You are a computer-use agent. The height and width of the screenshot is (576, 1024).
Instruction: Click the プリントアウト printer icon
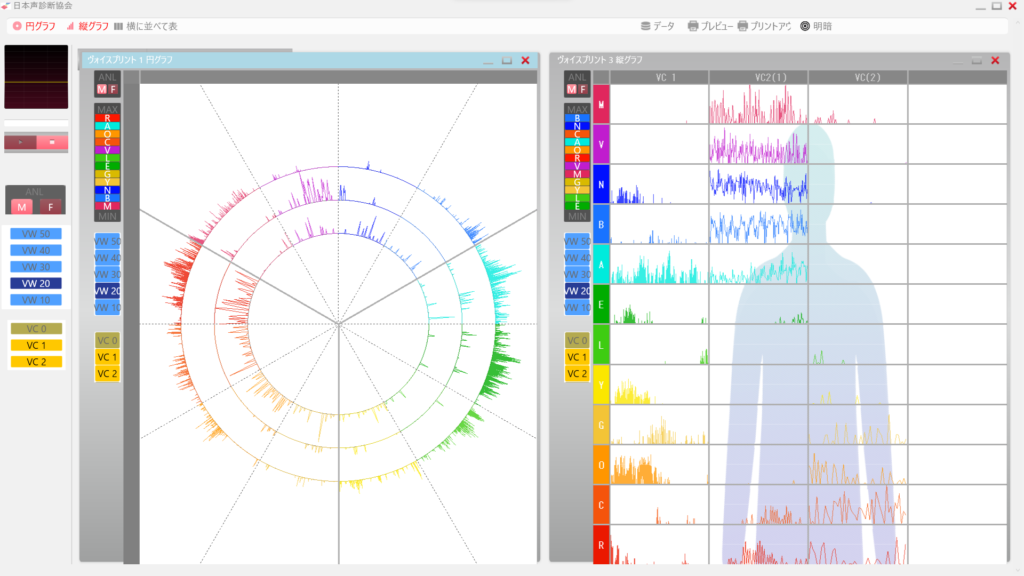click(x=743, y=26)
